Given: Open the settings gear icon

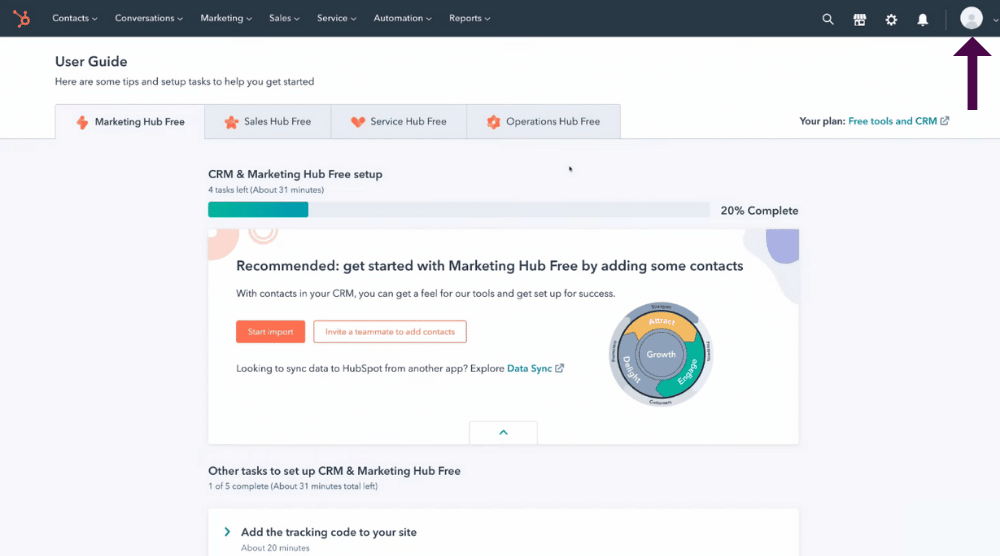Looking at the screenshot, I should click(x=891, y=19).
